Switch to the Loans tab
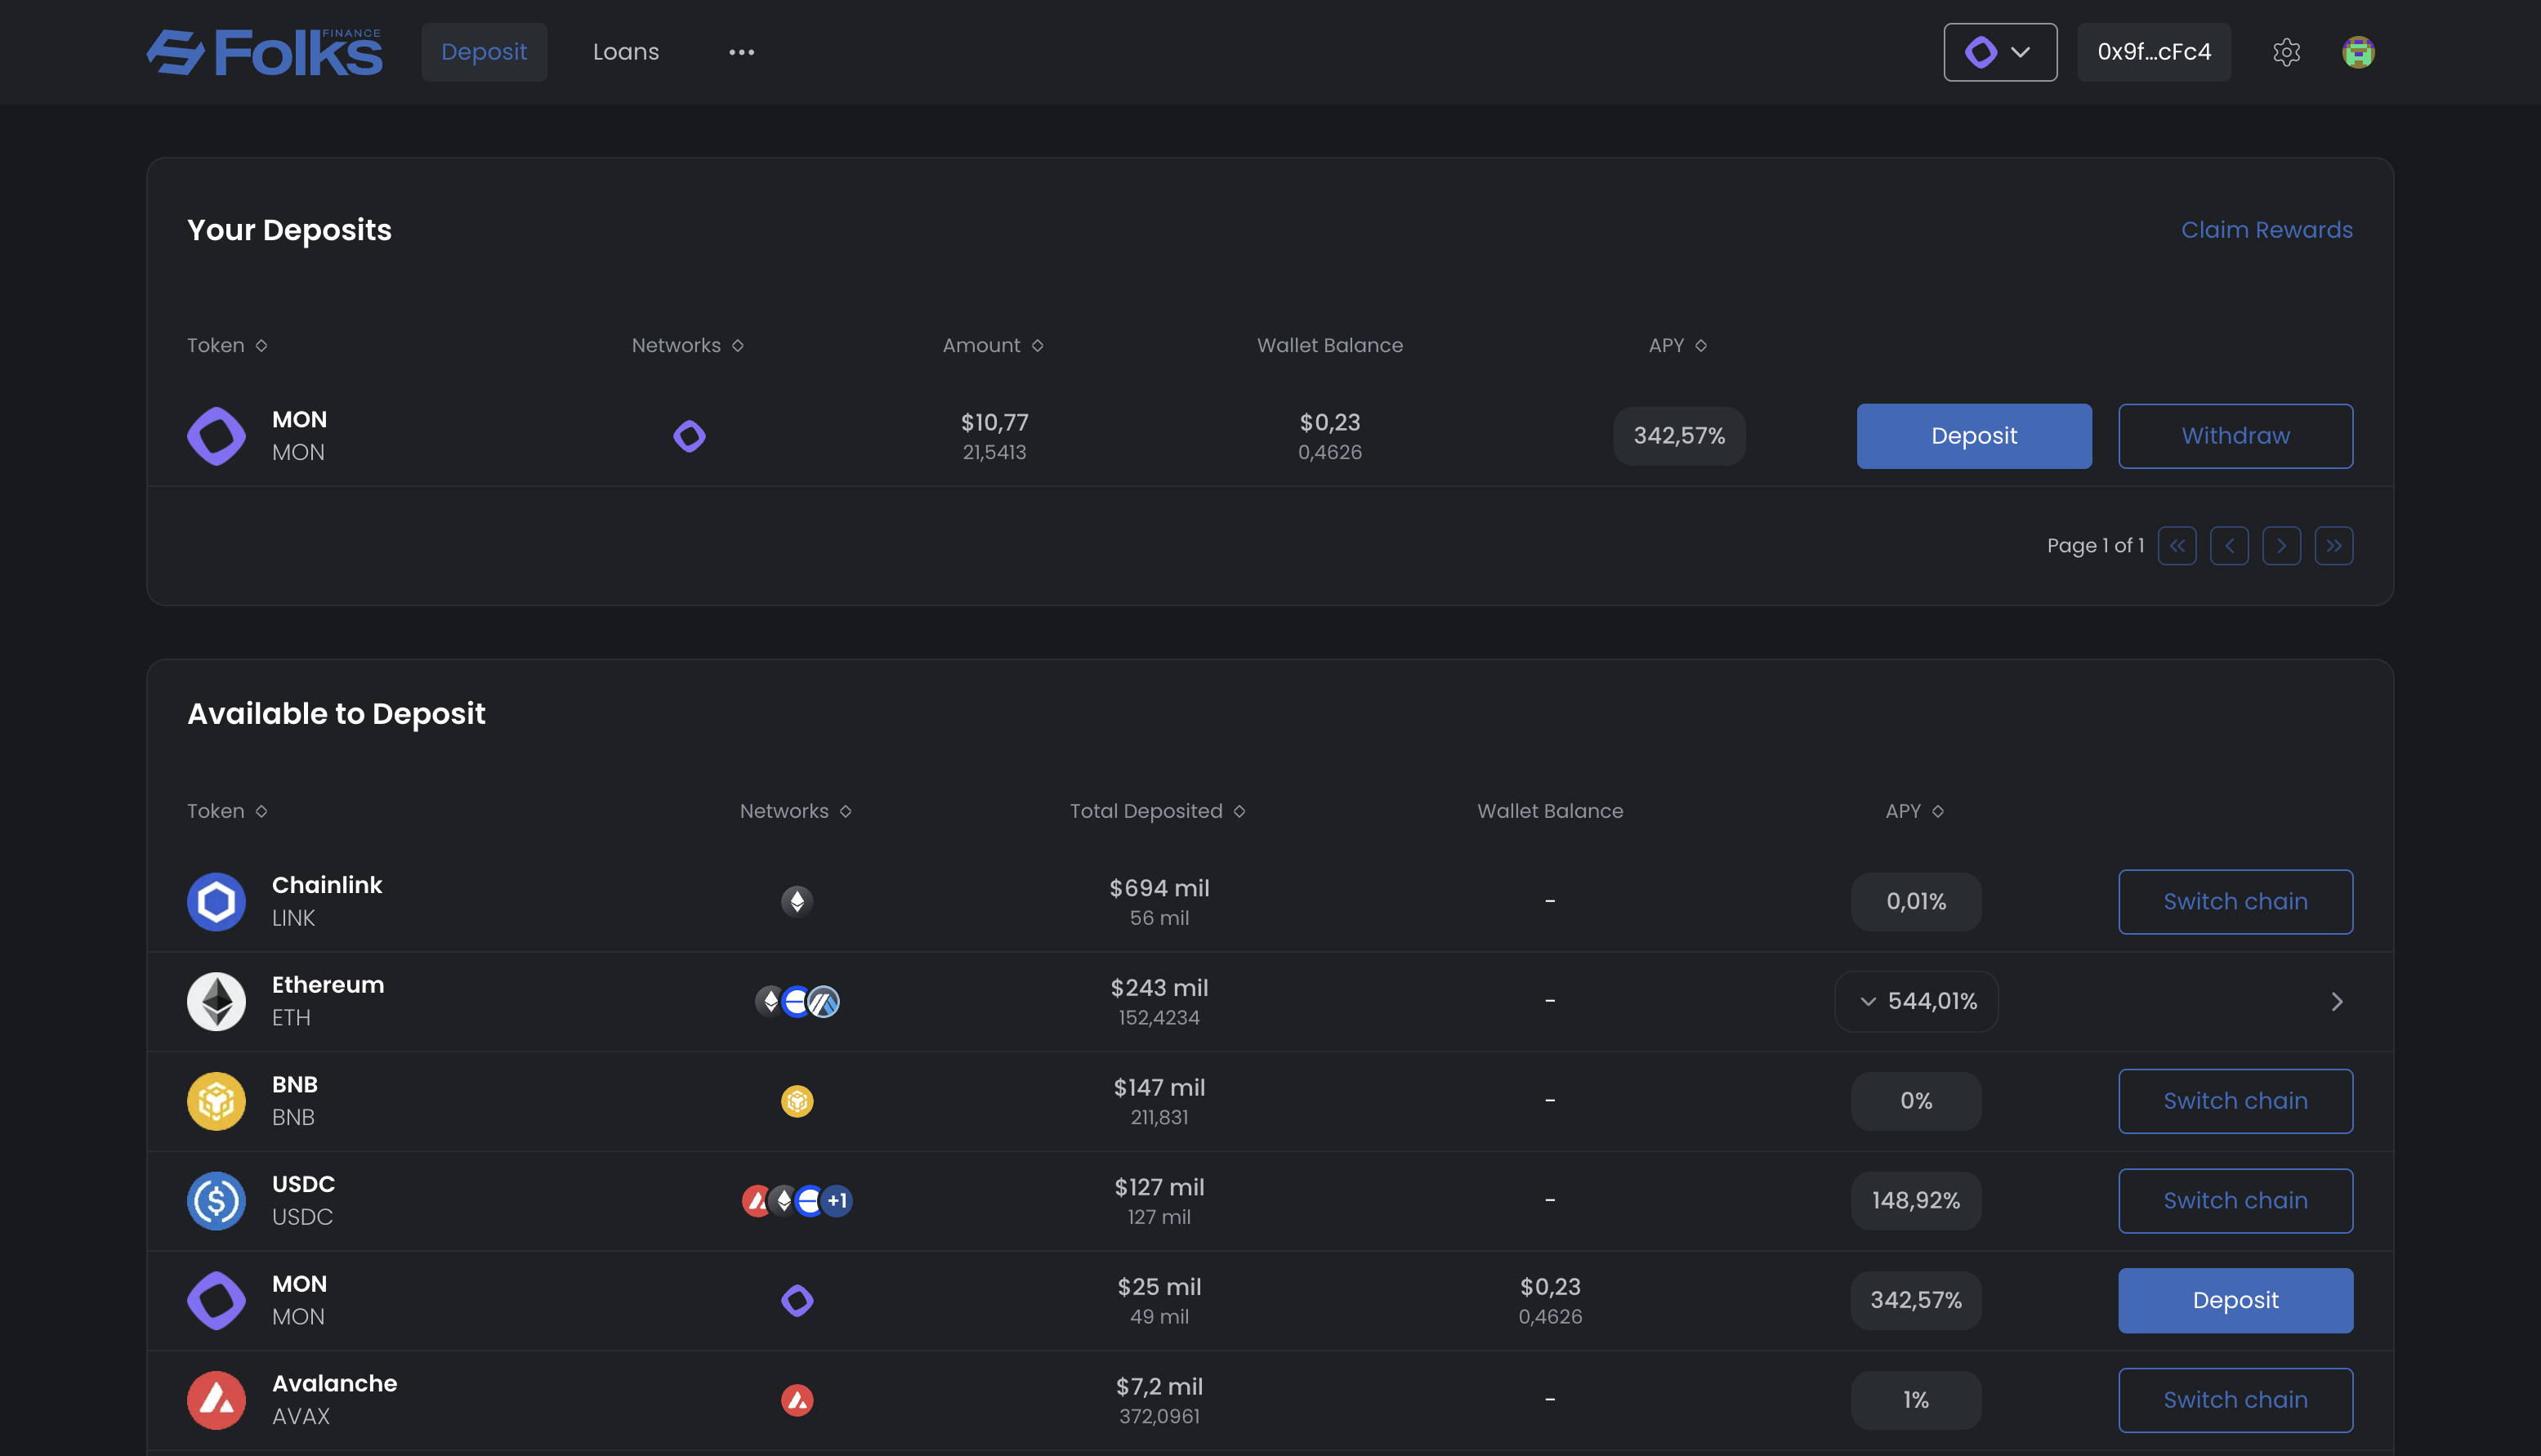The height and width of the screenshot is (1456, 2541). [x=626, y=52]
